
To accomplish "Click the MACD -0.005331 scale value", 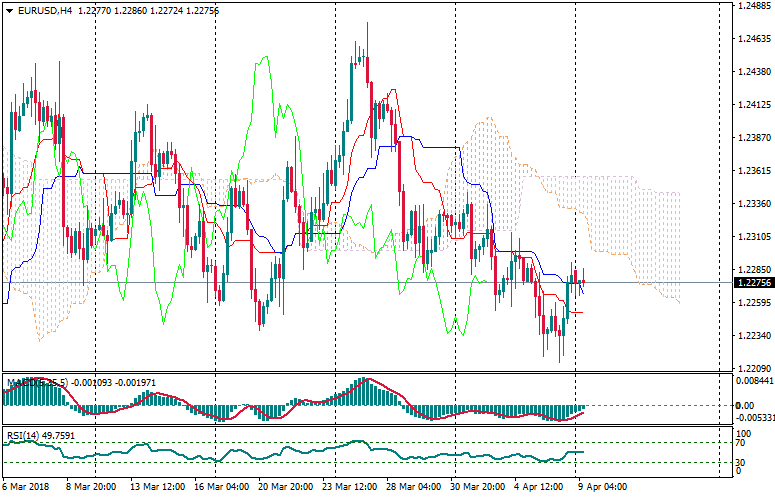I will point(755,419).
